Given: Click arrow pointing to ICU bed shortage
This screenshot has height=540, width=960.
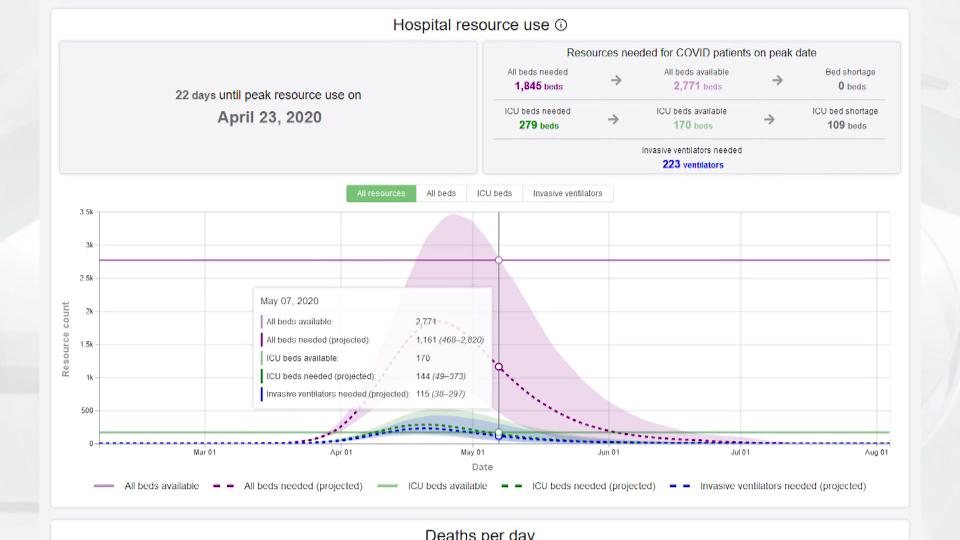Looking at the screenshot, I should [x=769, y=119].
